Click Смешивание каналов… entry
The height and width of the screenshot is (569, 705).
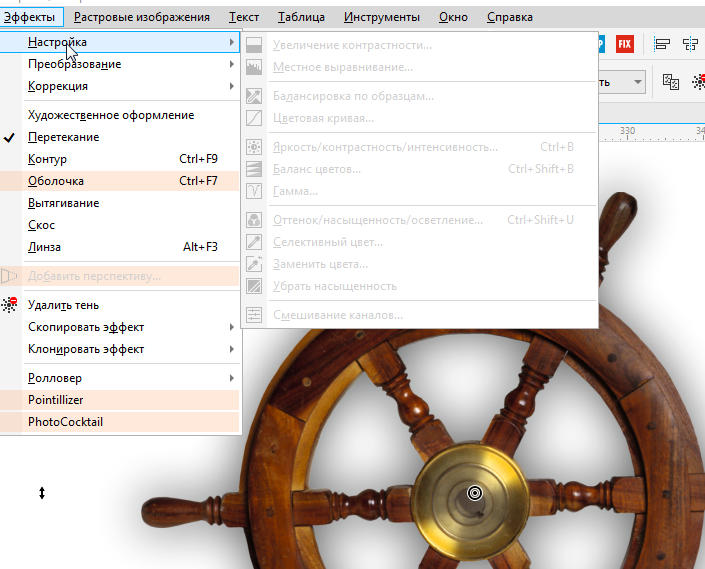(419, 315)
